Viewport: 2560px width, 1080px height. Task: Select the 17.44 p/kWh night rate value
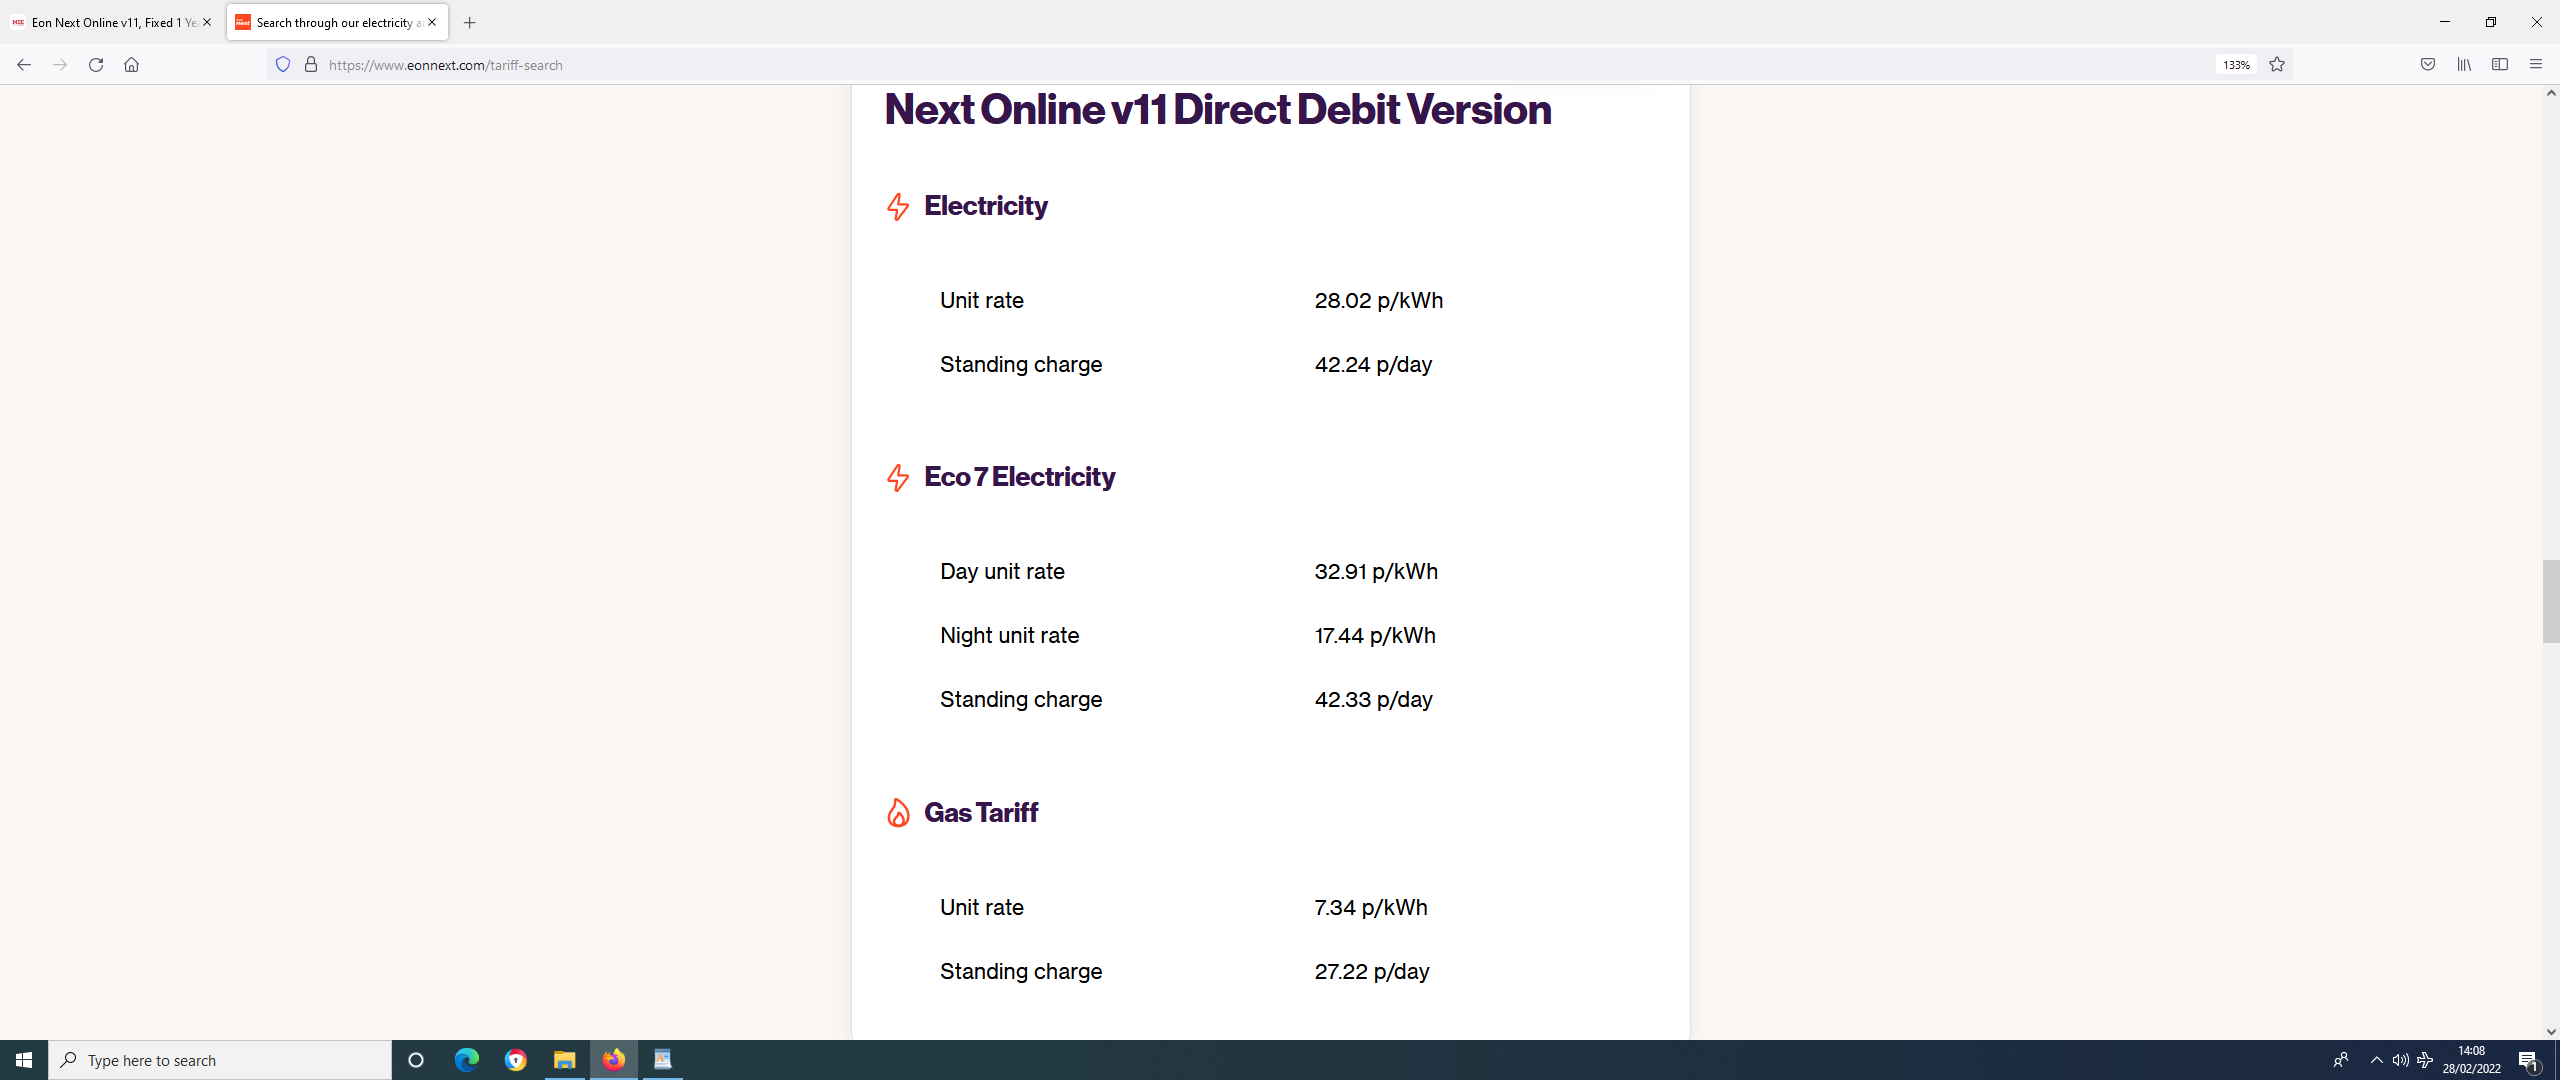(x=1375, y=636)
